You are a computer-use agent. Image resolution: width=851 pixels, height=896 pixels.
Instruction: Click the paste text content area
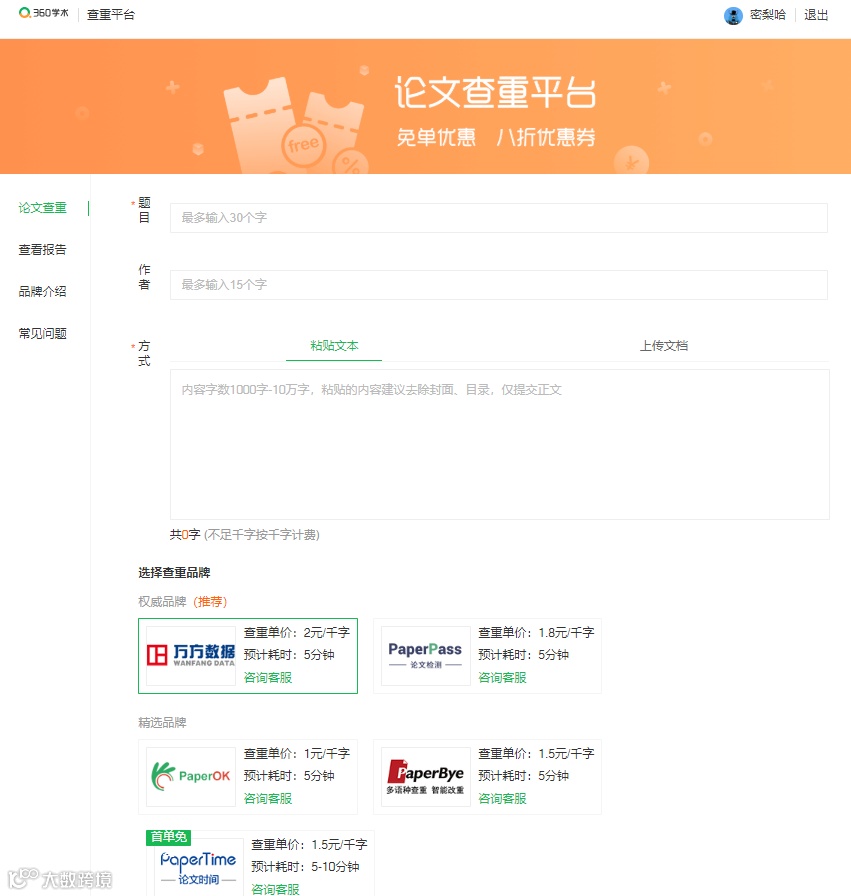pos(500,445)
